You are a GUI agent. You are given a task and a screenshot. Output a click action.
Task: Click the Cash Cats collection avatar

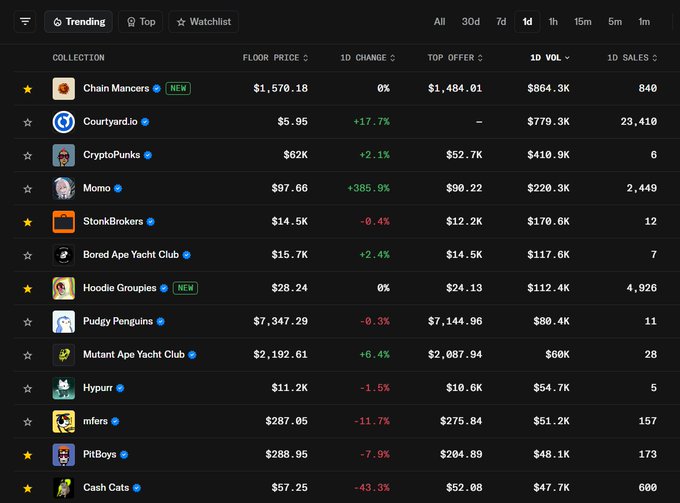tap(64, 488)
